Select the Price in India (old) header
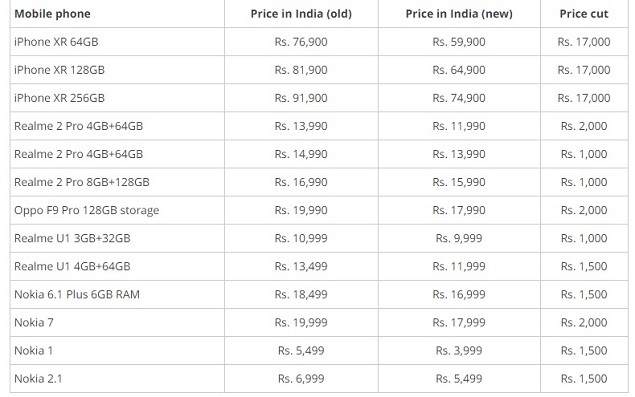 [301, 14]
